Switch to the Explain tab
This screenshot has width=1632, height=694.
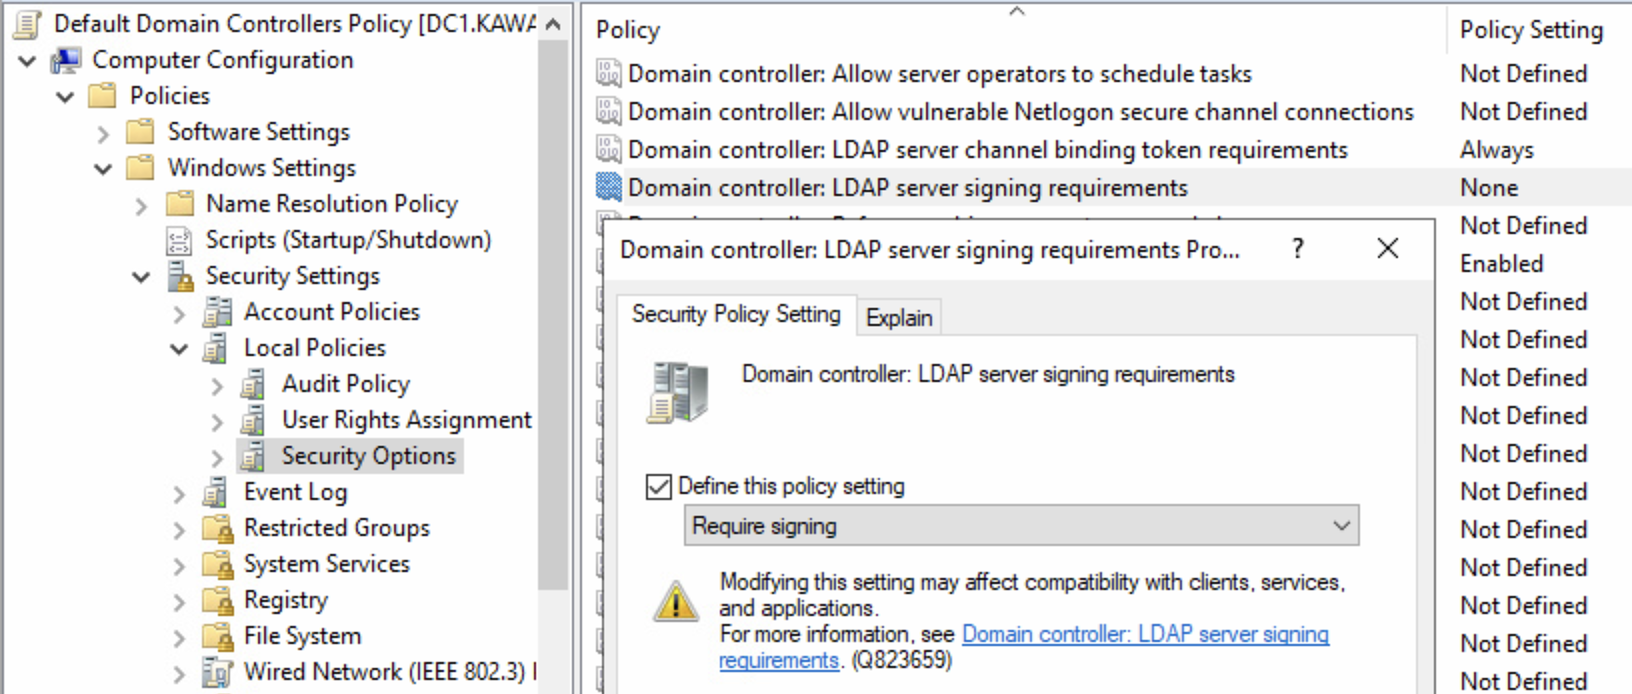click(x=898, y=318)
